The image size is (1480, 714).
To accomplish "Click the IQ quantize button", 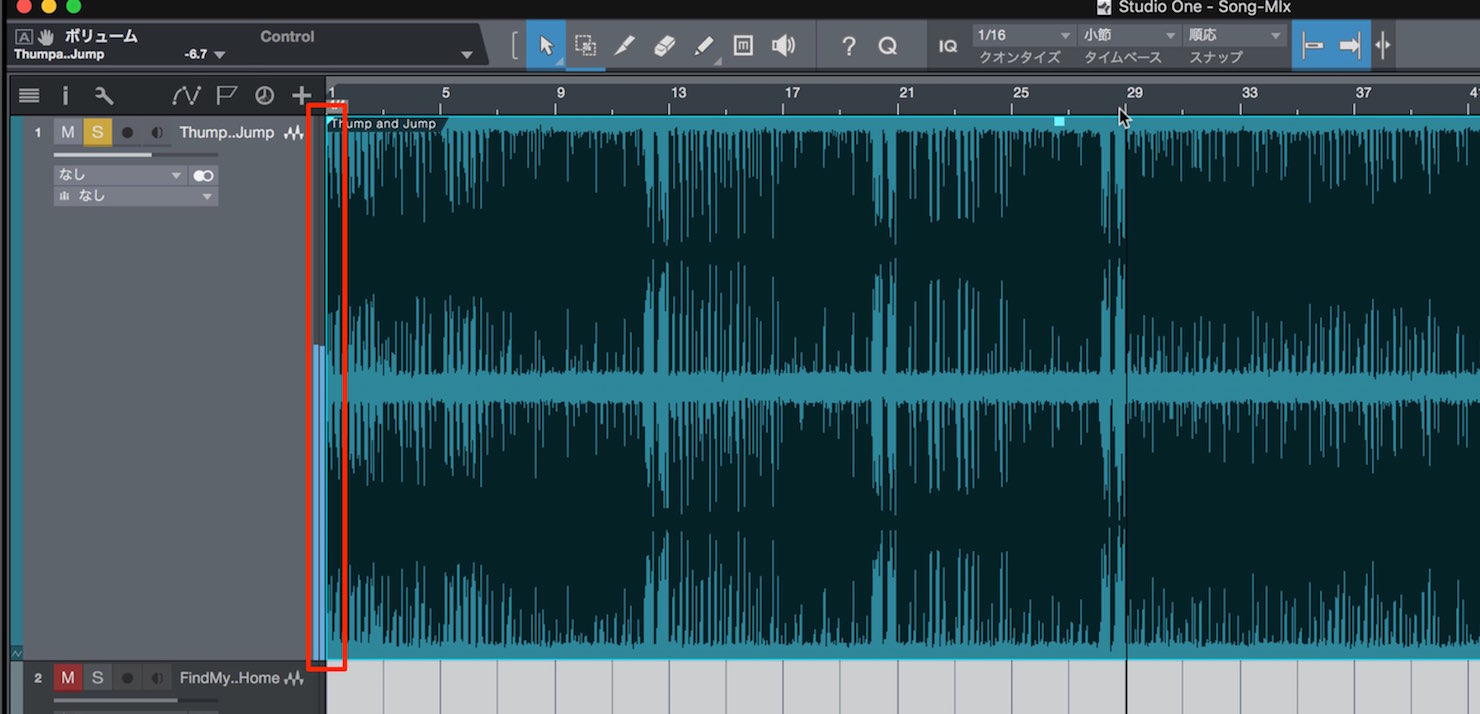I will pos(947,46).
